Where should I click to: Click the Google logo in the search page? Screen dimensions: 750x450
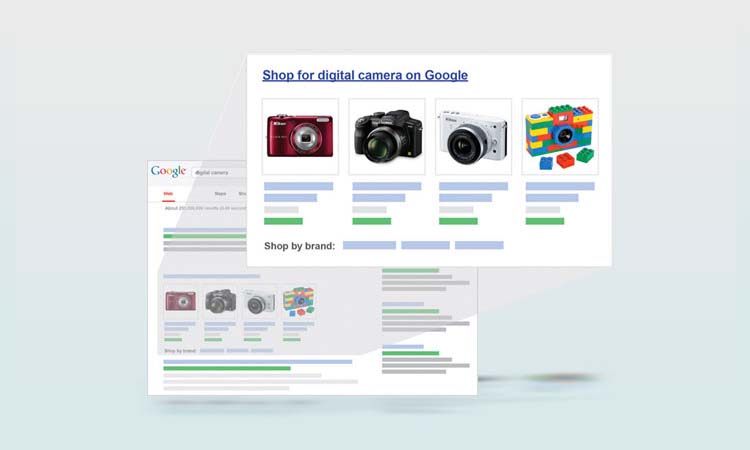point(168,171)
